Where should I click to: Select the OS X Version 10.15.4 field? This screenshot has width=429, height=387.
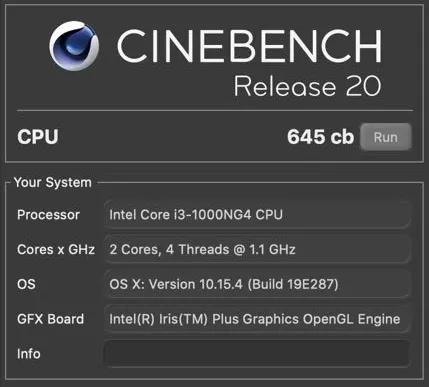tap(257, 284)
